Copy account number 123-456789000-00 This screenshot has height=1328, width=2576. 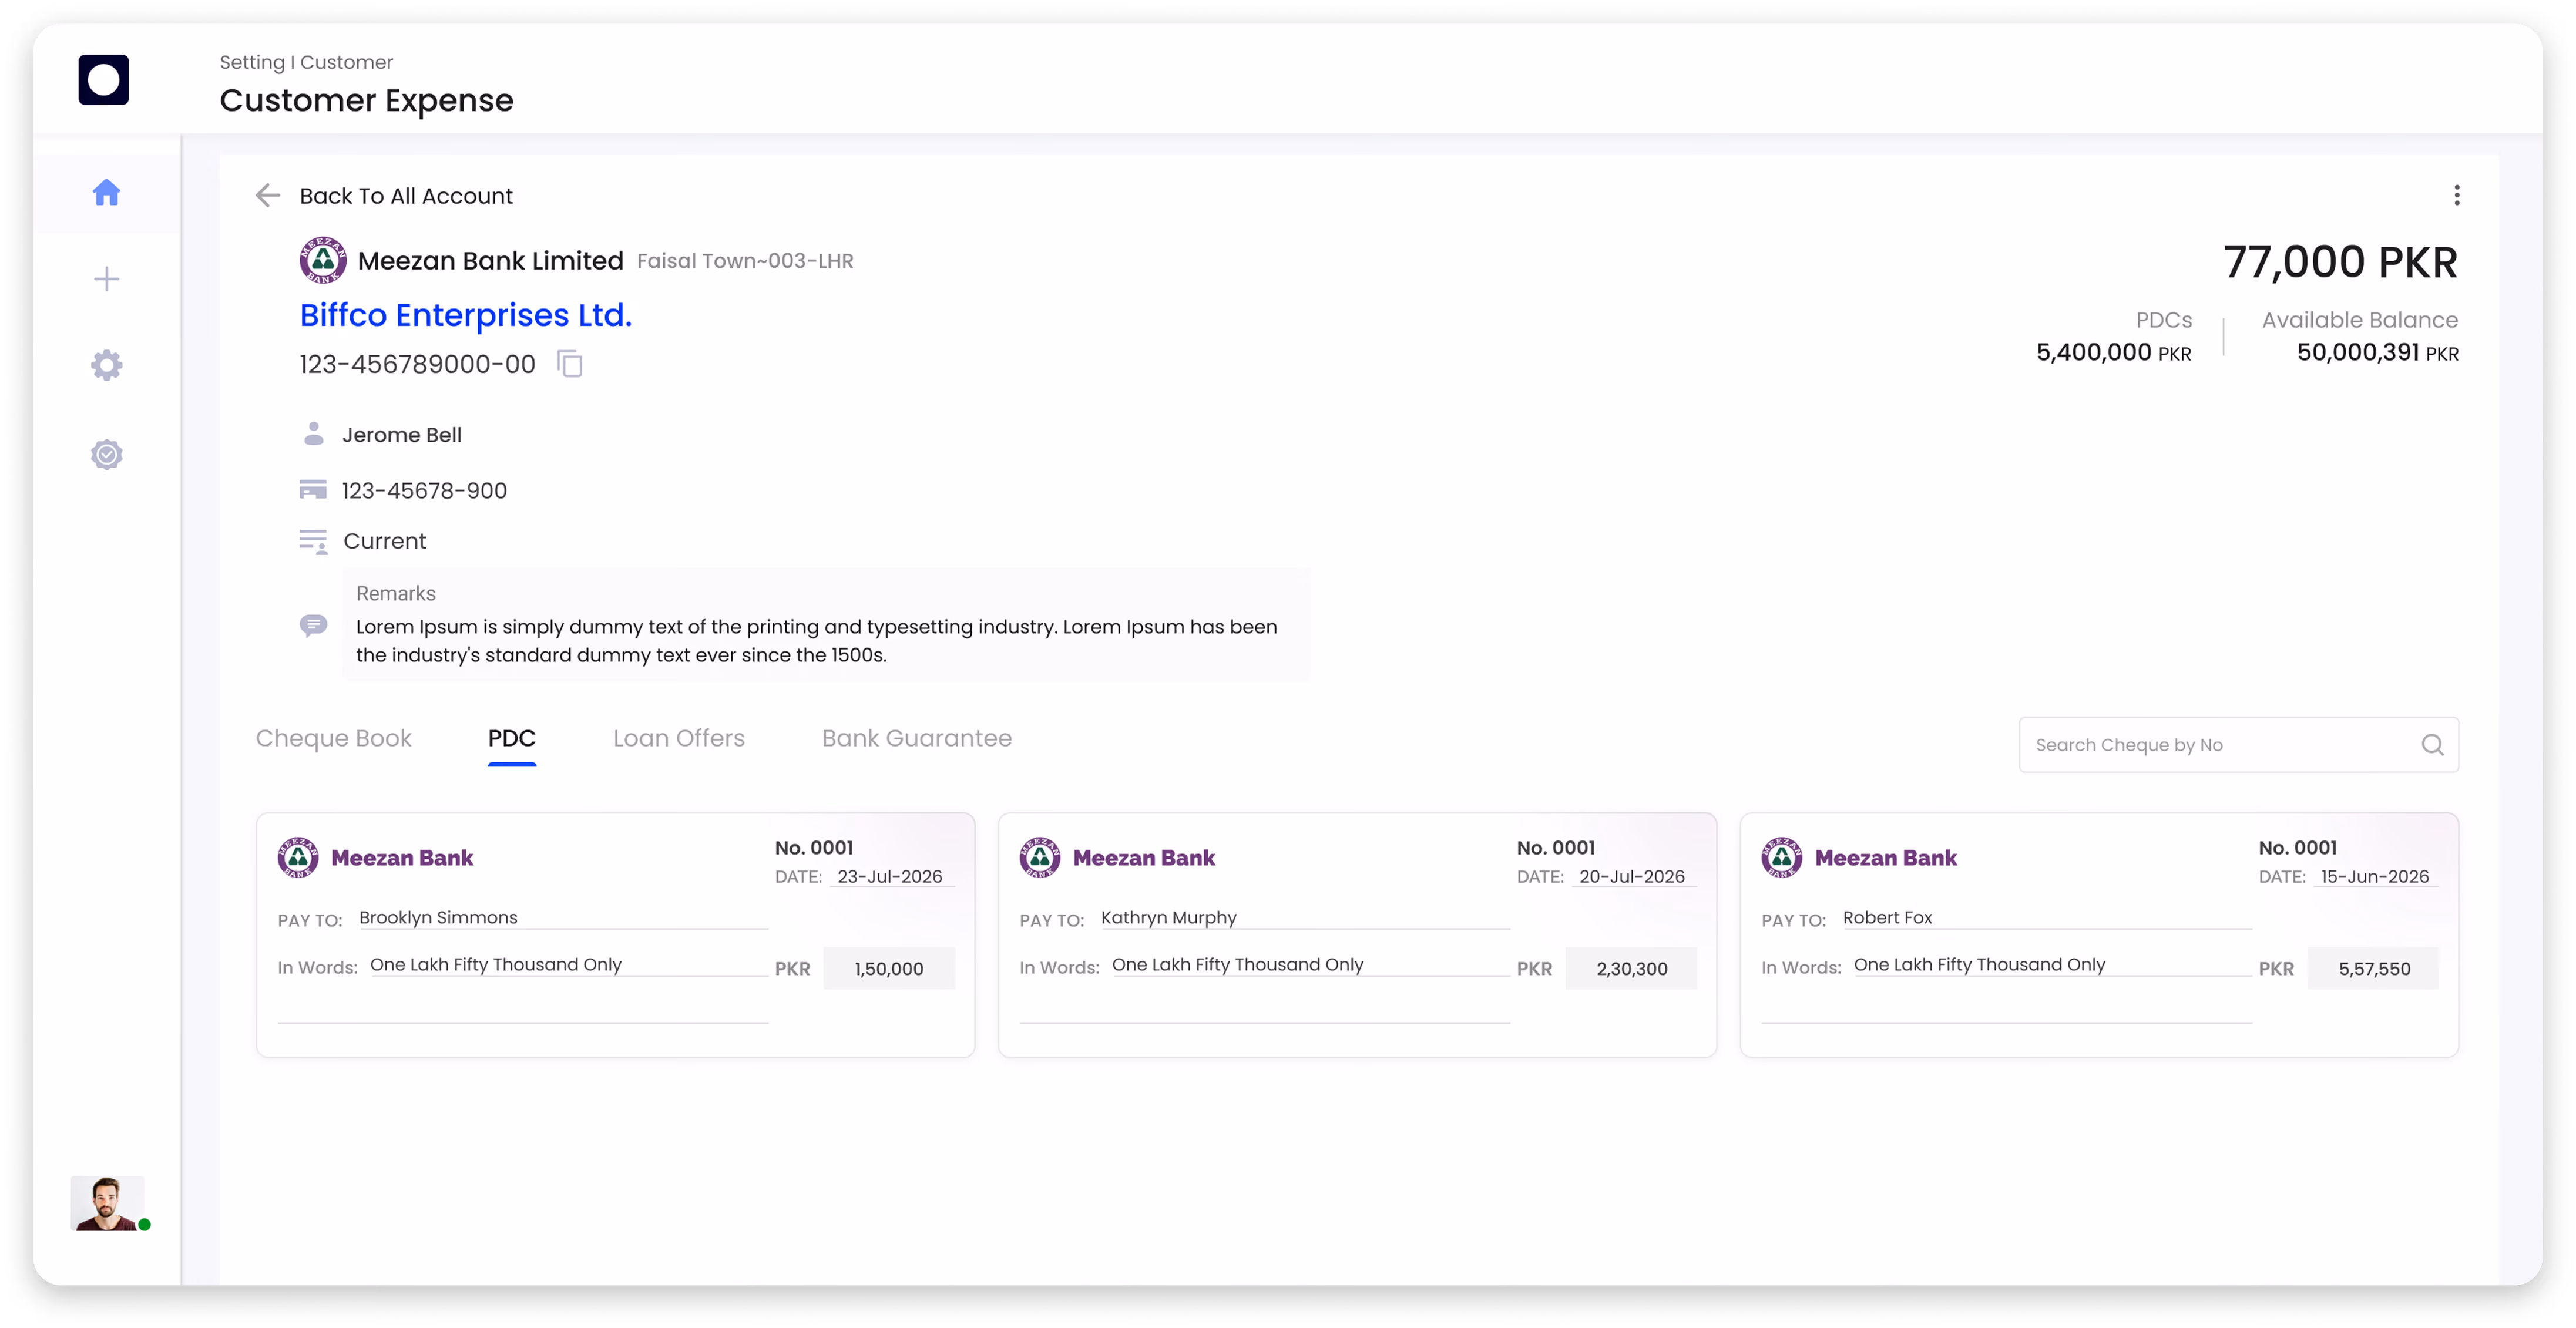point(570,364)
